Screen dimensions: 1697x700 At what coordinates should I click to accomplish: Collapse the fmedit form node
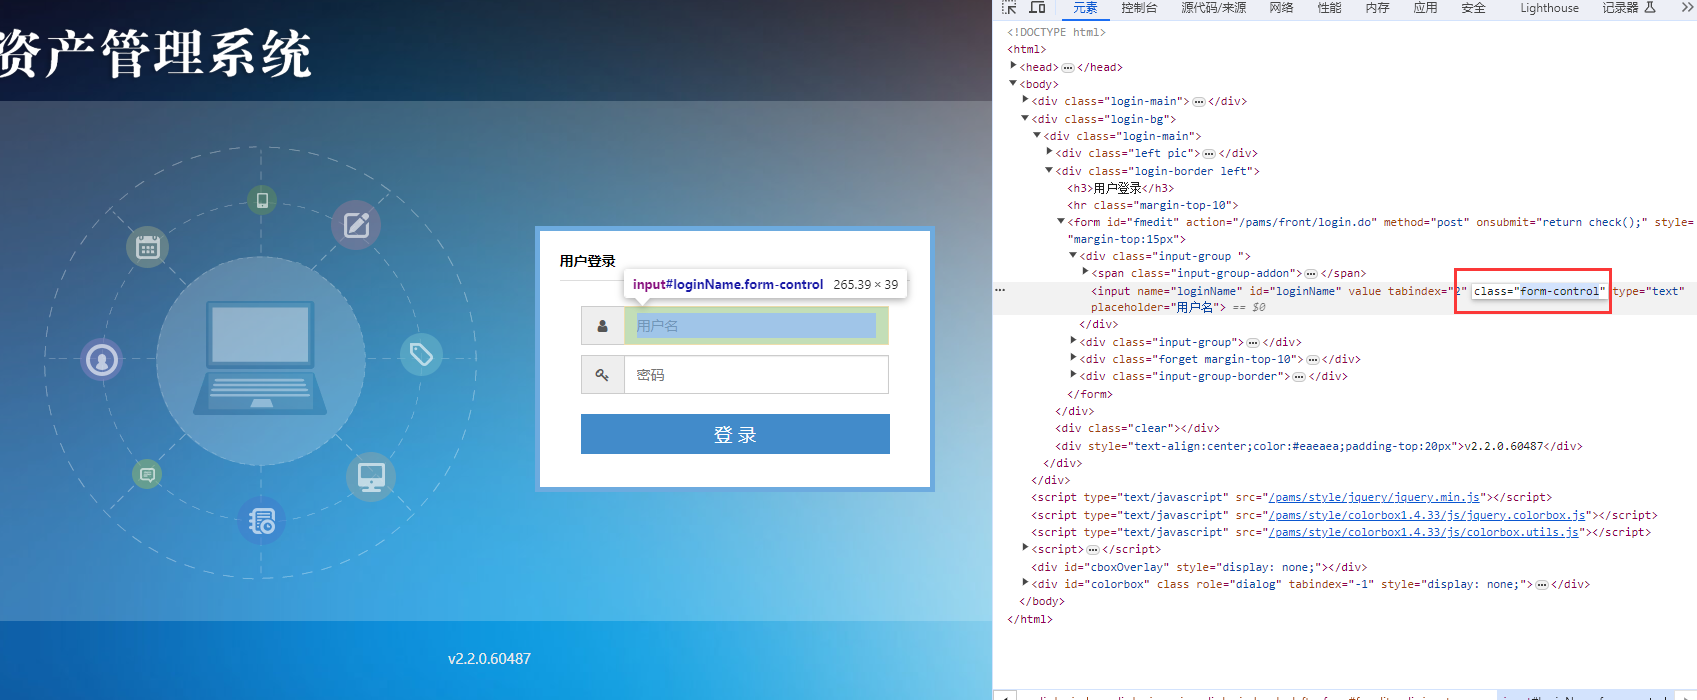pos(1061,221)
